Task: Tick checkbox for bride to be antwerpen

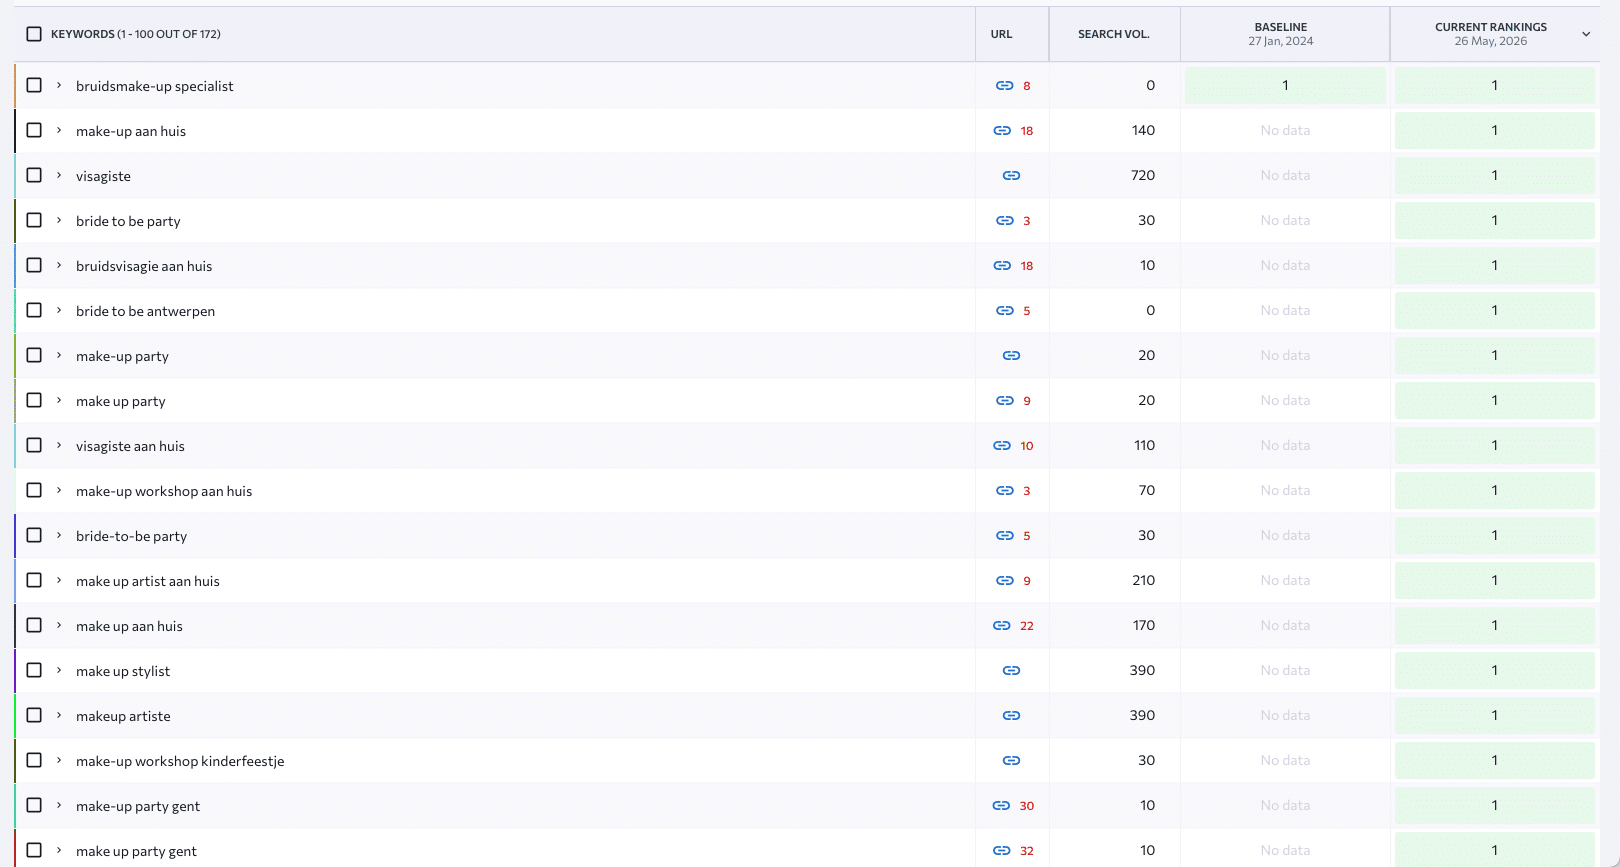Action: [x=34, y=310]
